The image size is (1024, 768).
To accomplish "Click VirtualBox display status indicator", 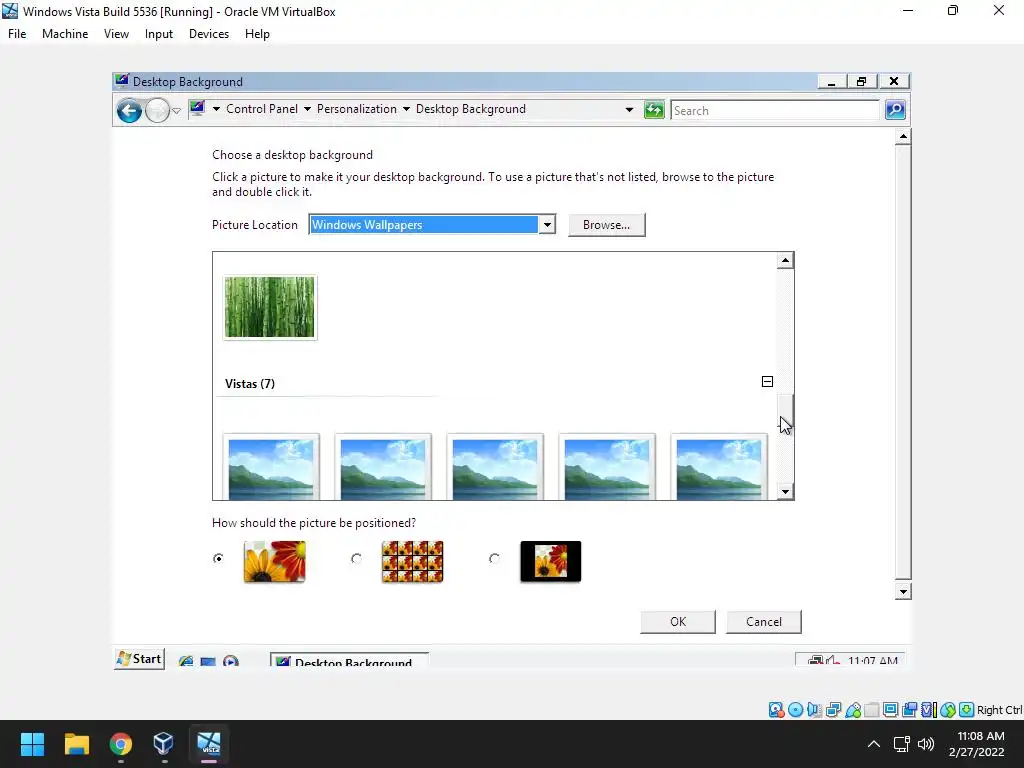I will (x=890, y=710).
